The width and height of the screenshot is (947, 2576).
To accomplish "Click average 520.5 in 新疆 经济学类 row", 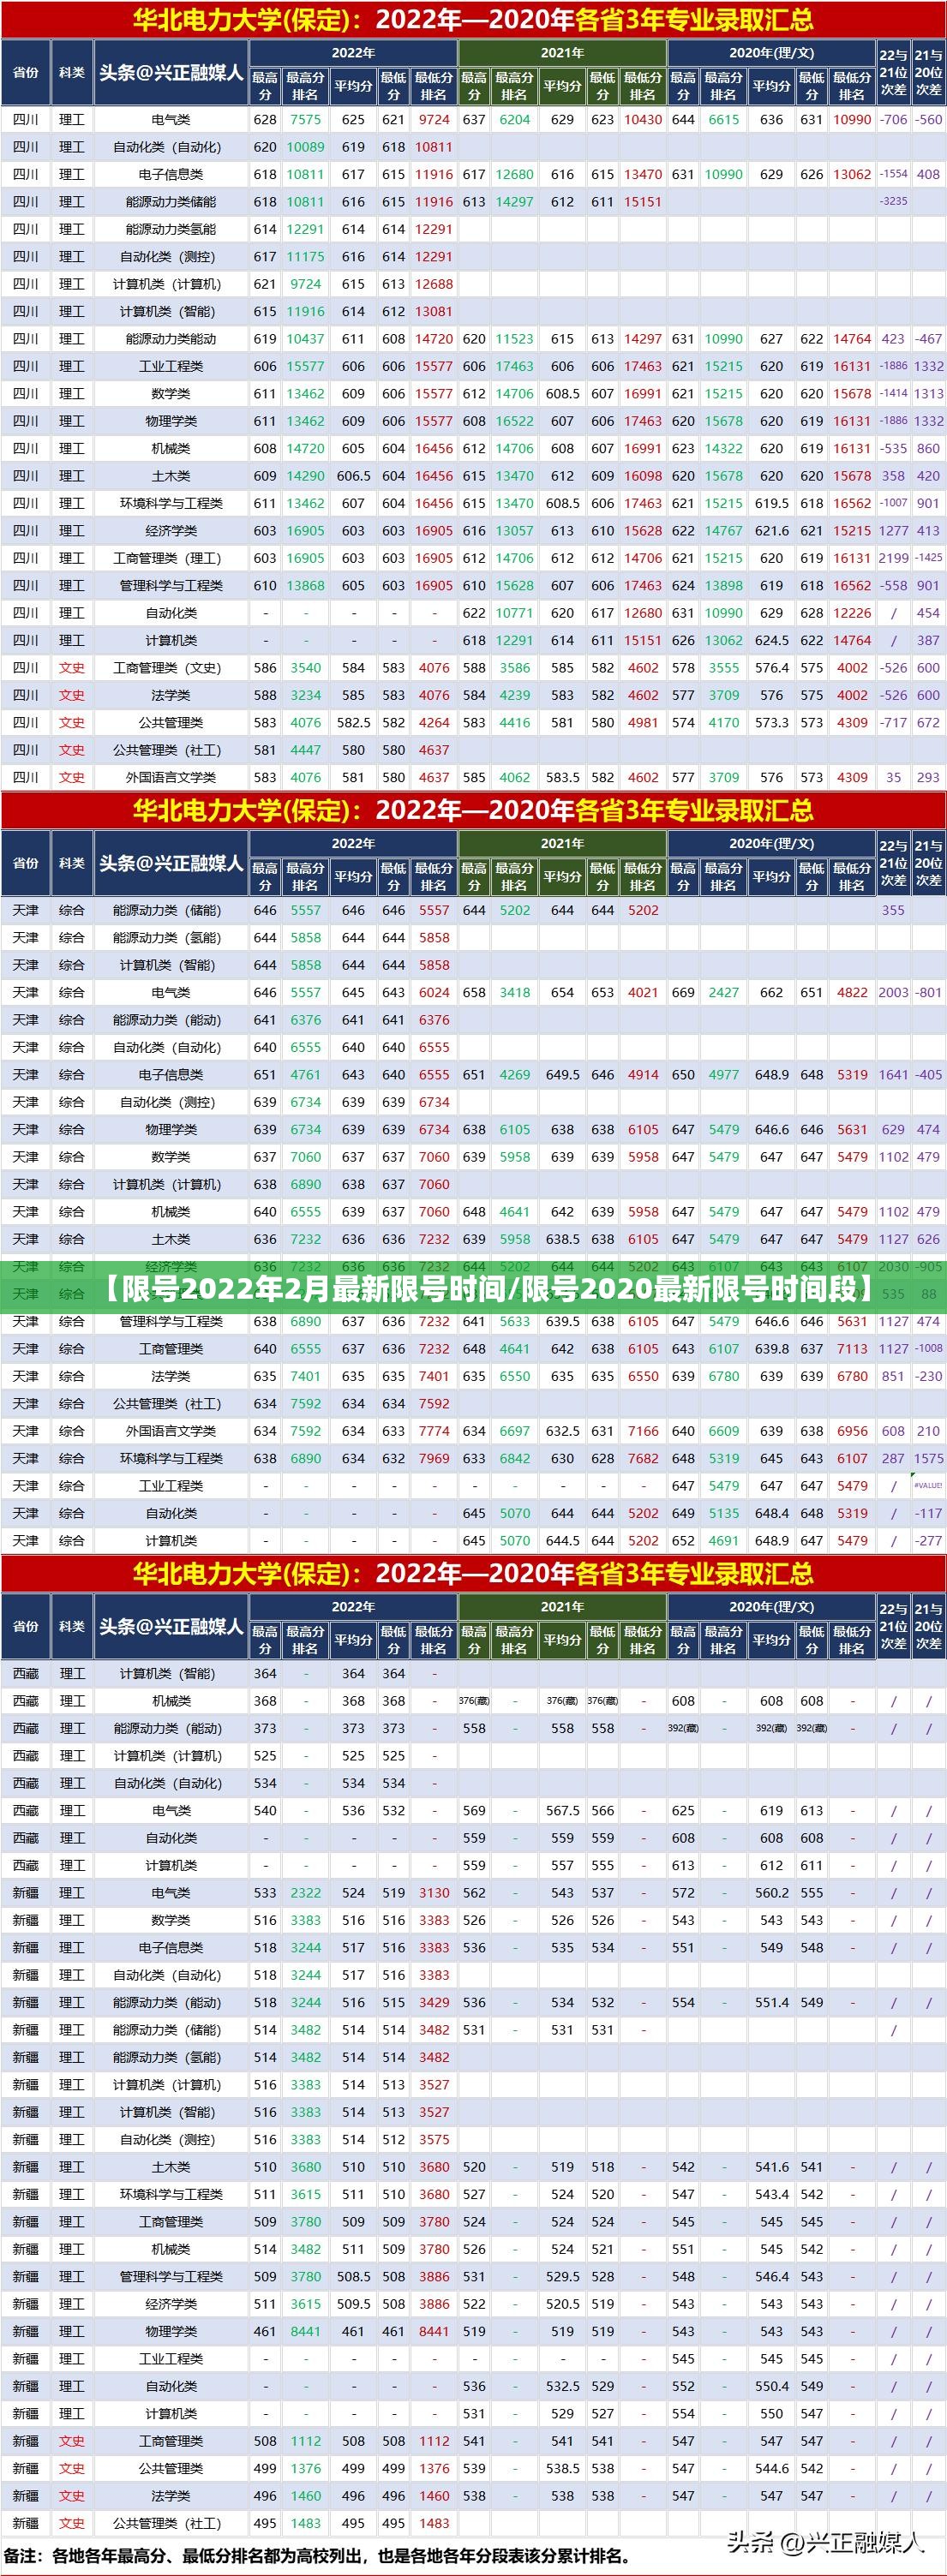I will (x=562, y=2304).
